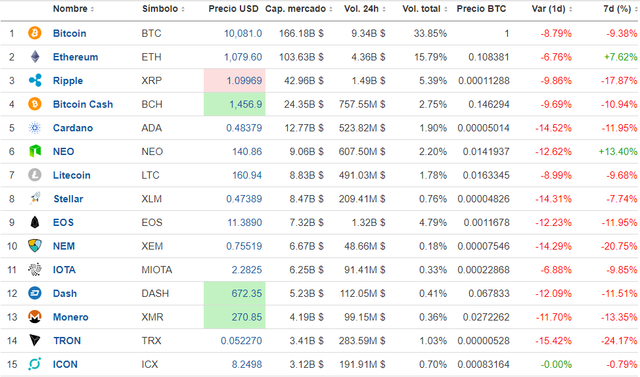Sort by Vol. total header
Screen dimensions: 640x377
pyautogui.click(x=424, y=9)
